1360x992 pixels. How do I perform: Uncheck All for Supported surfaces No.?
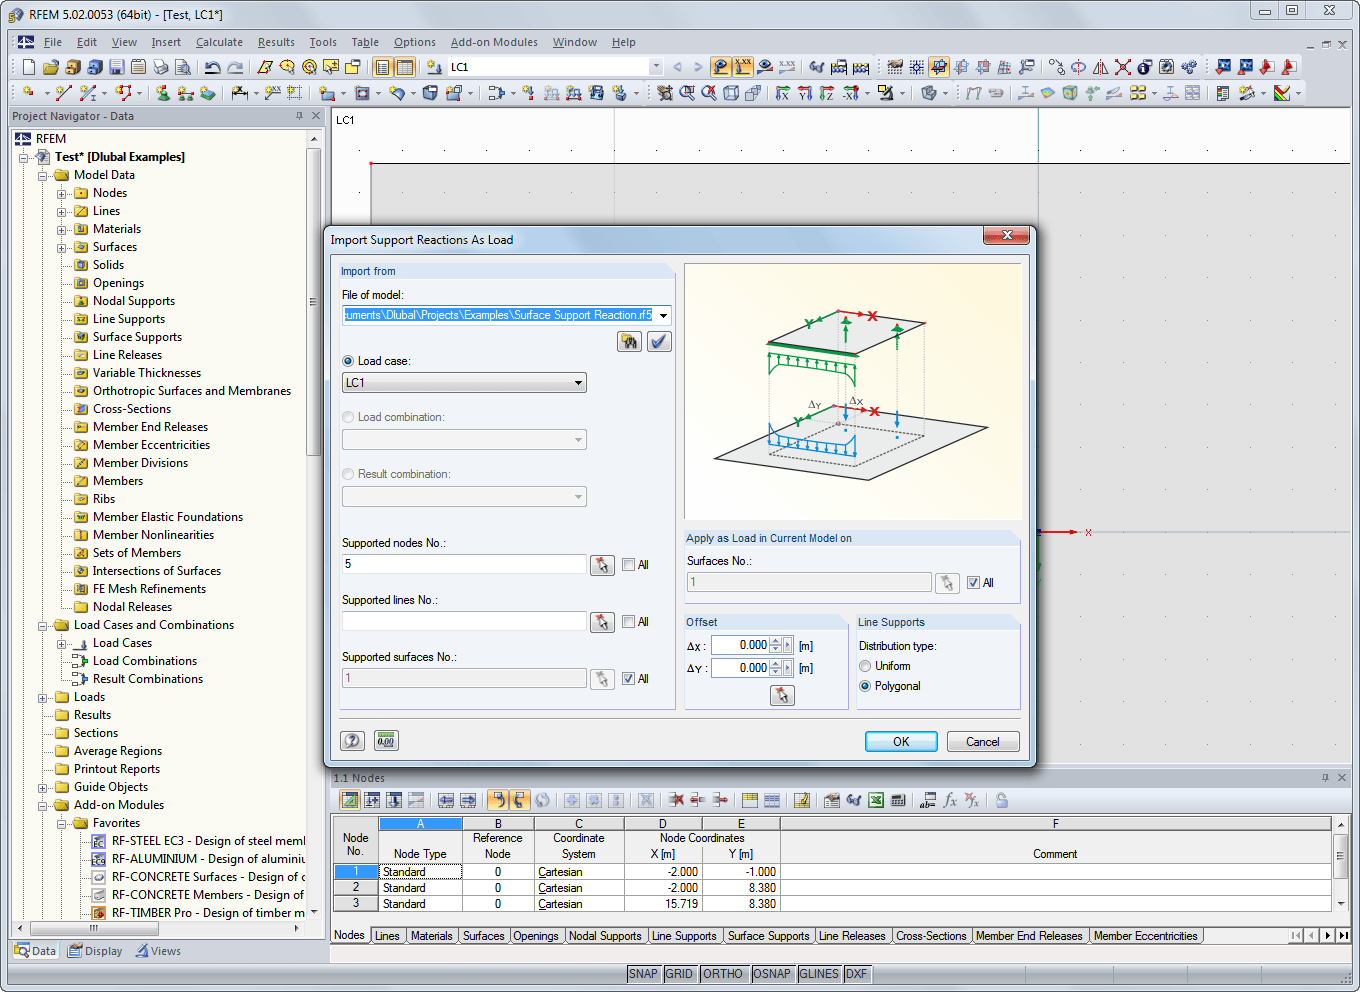click(x=628, y=679)
